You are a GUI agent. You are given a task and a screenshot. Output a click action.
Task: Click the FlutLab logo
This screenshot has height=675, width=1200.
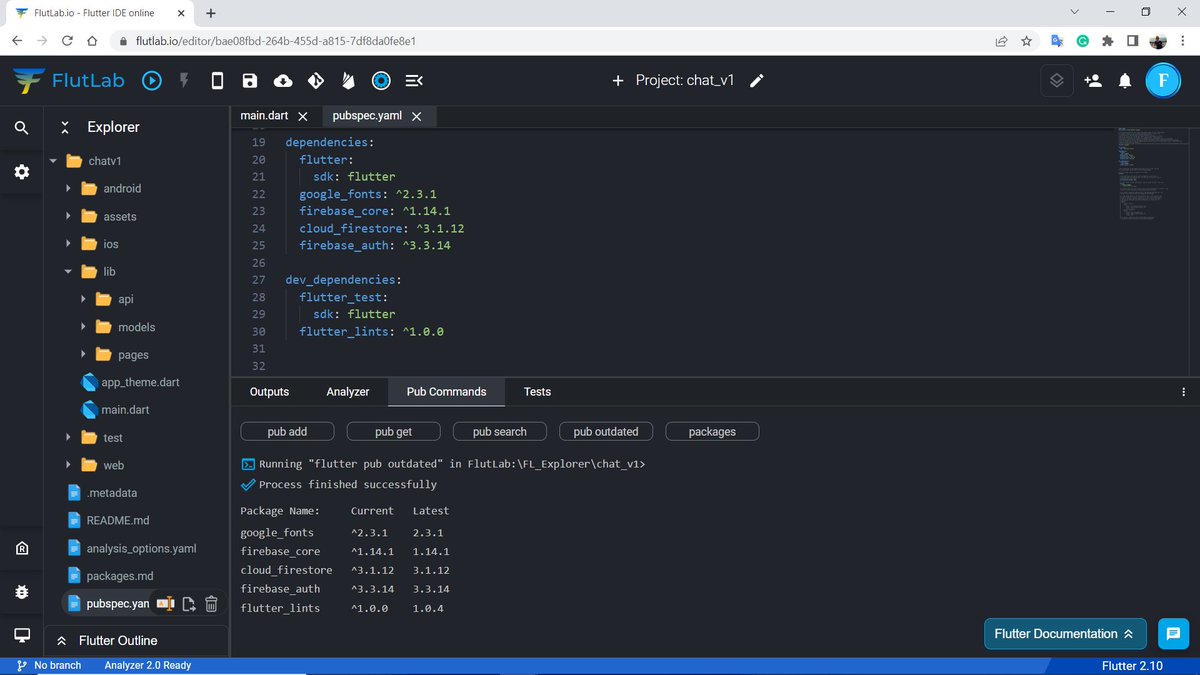pyautogui.click(x=69, y=81)
